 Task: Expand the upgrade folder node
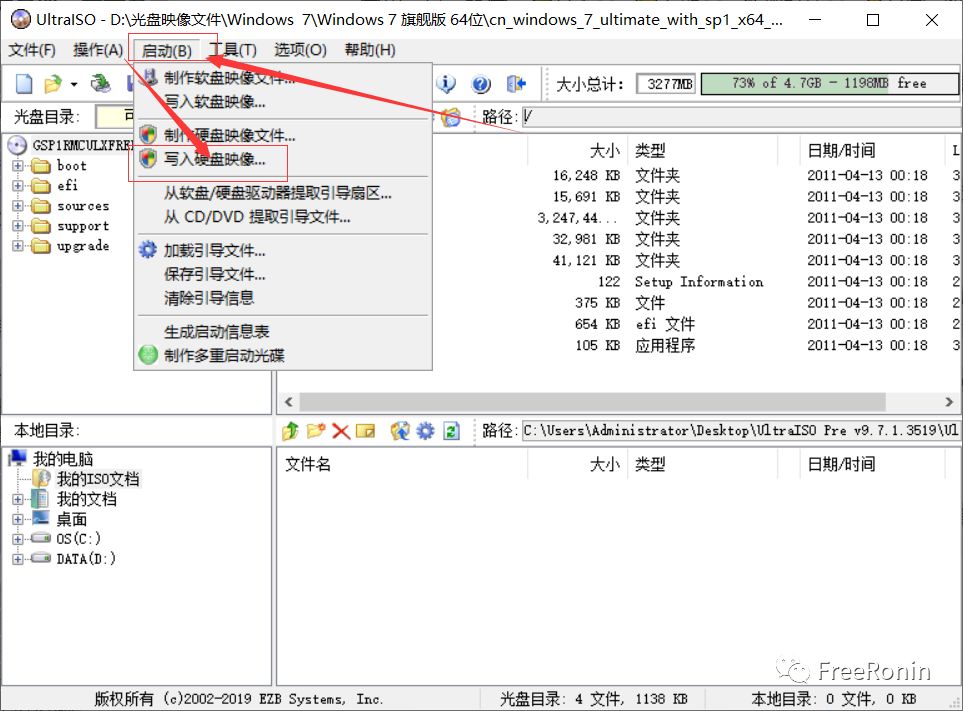click(18, 246)
